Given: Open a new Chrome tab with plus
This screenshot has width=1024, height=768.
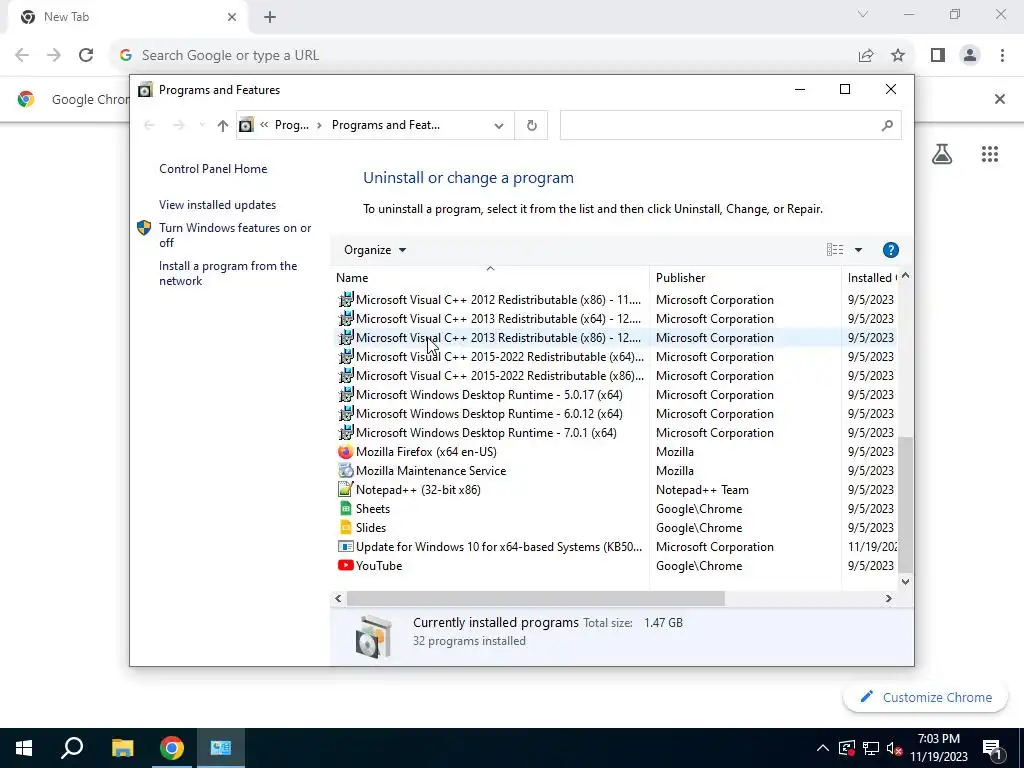Looking at the screenshot, I should [270, 17].
